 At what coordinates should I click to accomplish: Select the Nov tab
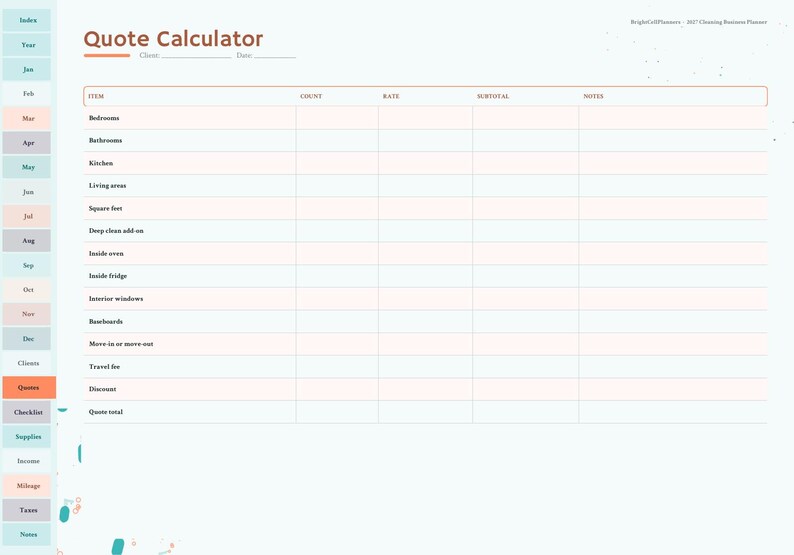click(27, 314)
